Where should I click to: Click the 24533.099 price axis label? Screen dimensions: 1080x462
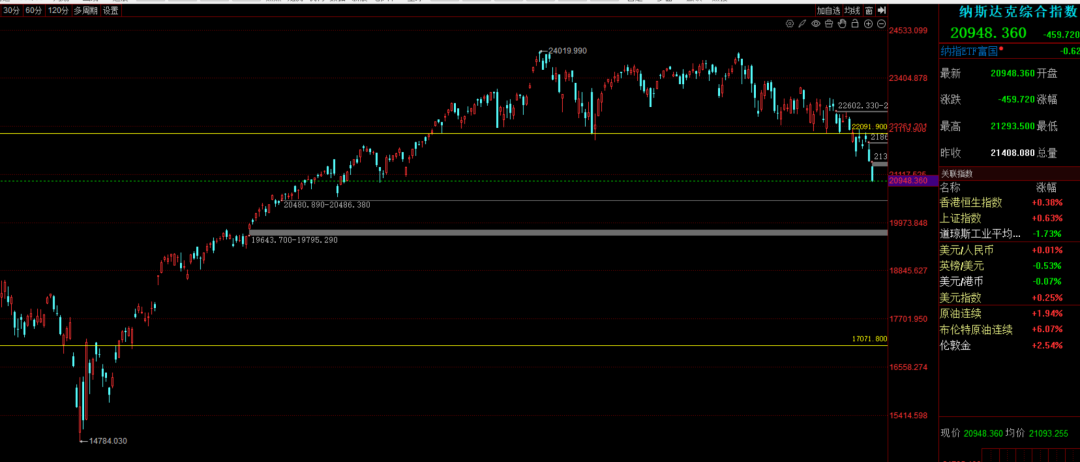click(x=909, y=30)
